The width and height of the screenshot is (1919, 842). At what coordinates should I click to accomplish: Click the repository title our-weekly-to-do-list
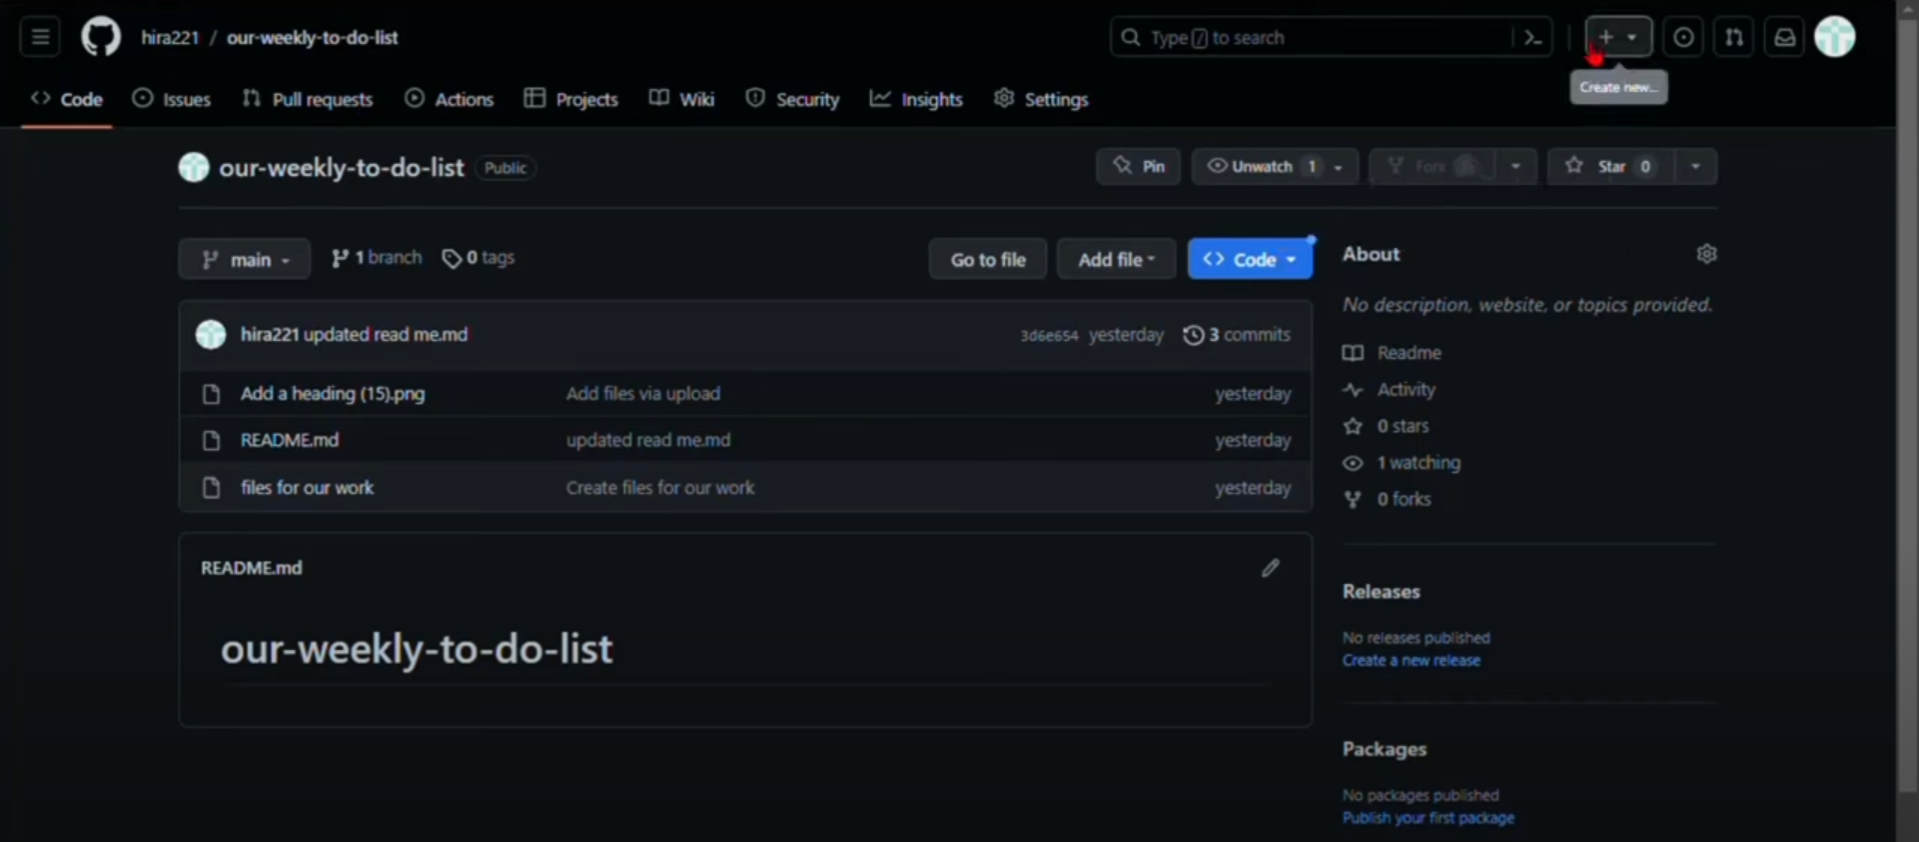pos(342,167)
